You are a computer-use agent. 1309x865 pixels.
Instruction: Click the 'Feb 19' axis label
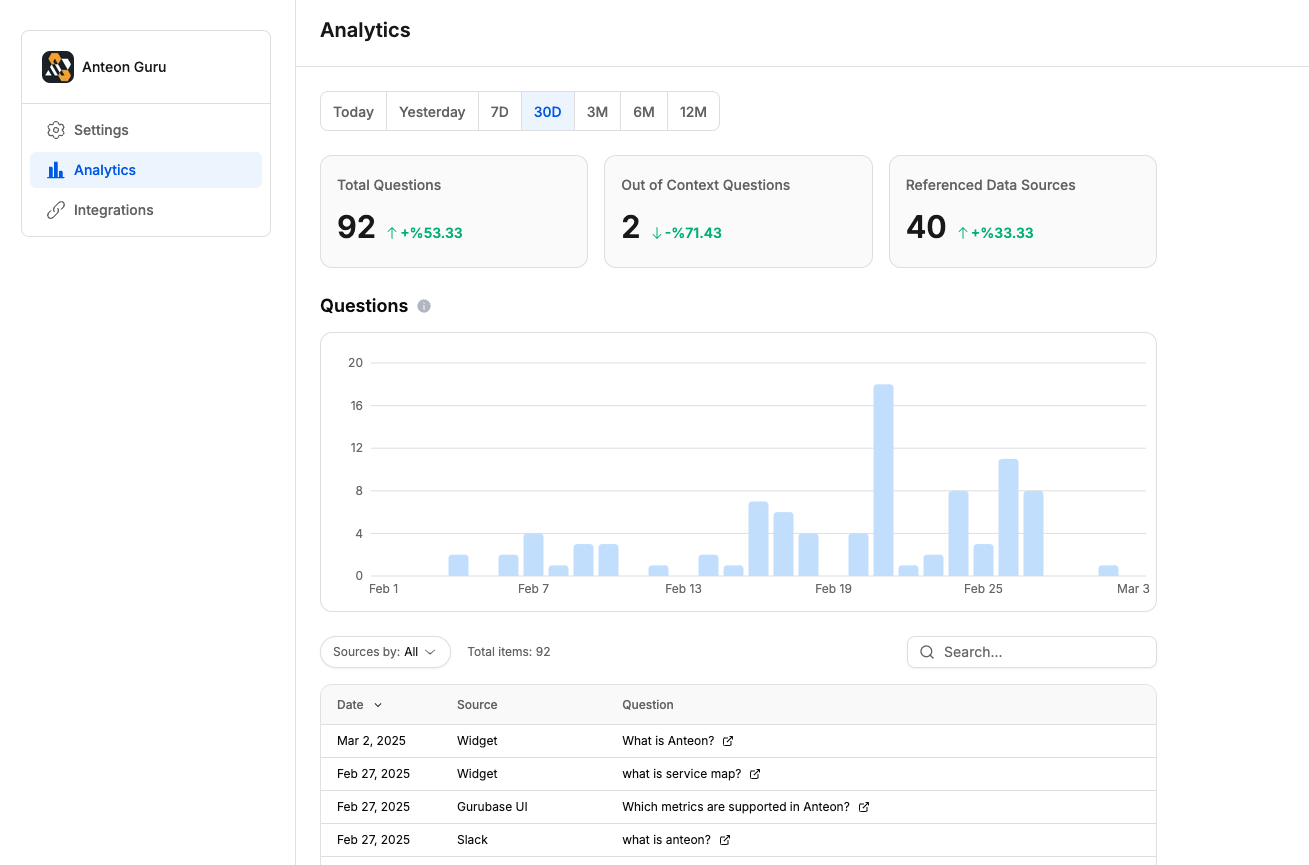click(833, 589)
